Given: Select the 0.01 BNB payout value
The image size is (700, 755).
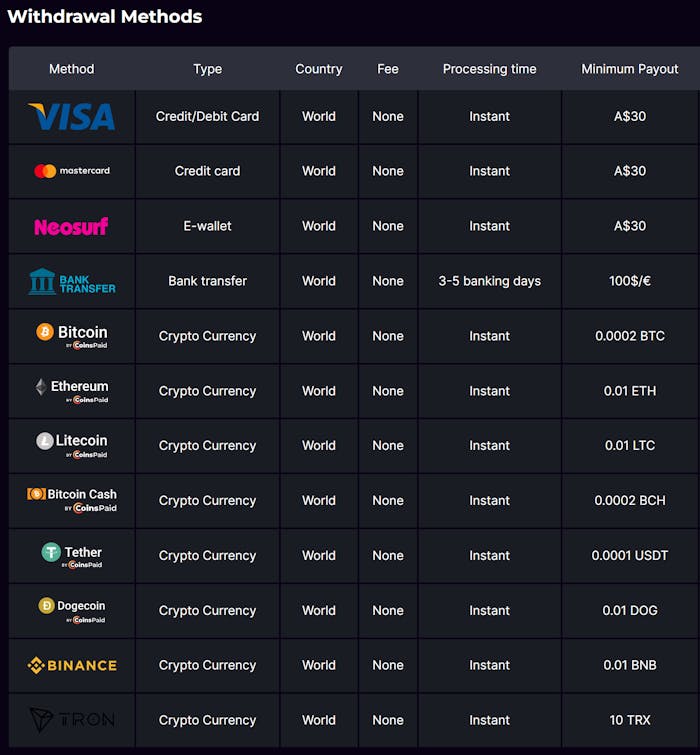Looking at the screenshot, I should (630, 665).
